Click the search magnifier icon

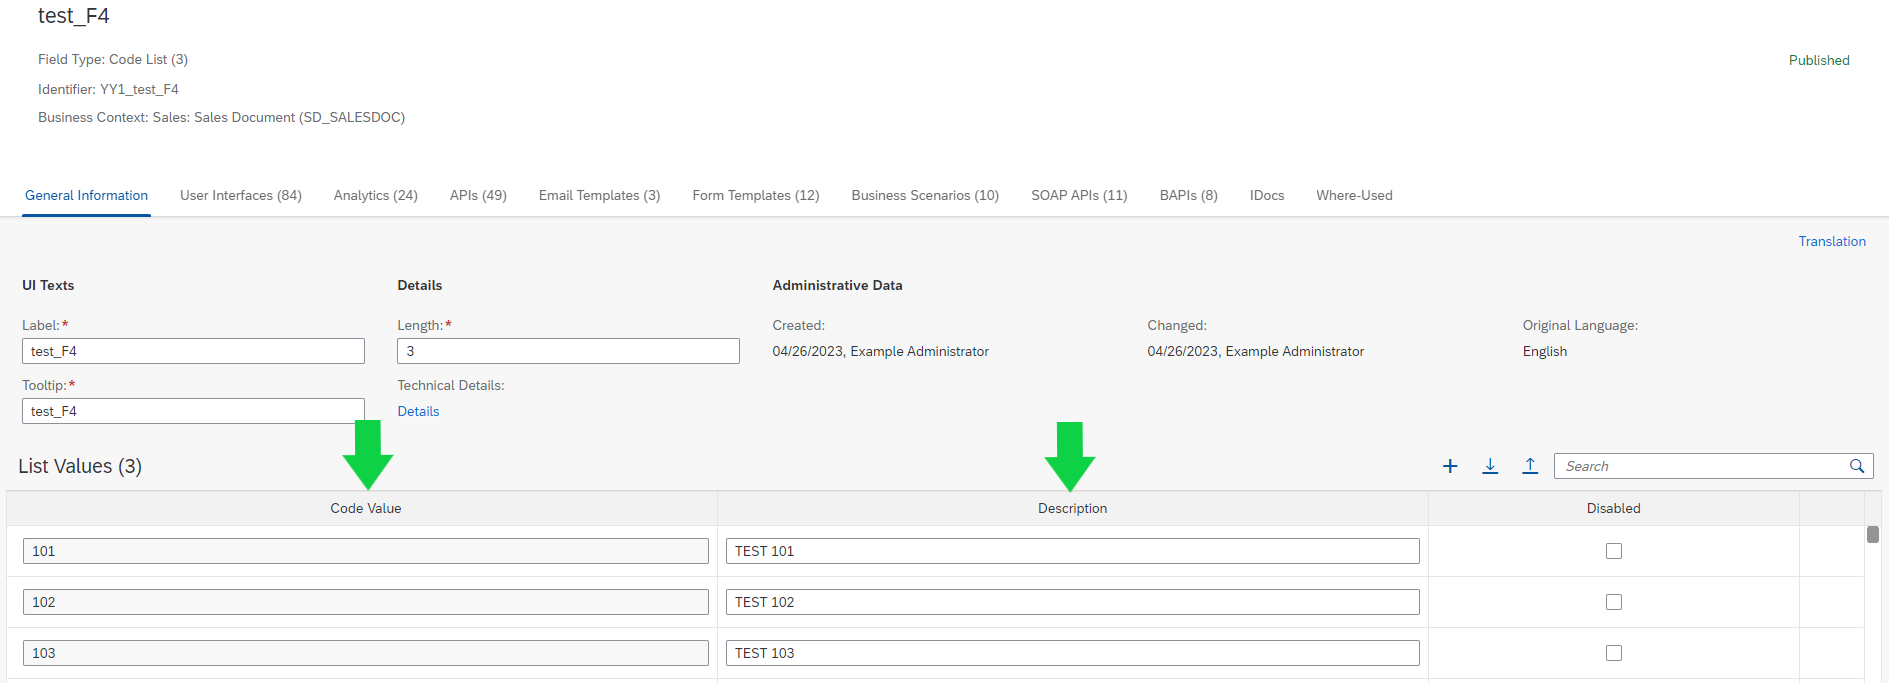click(1857, 466)
